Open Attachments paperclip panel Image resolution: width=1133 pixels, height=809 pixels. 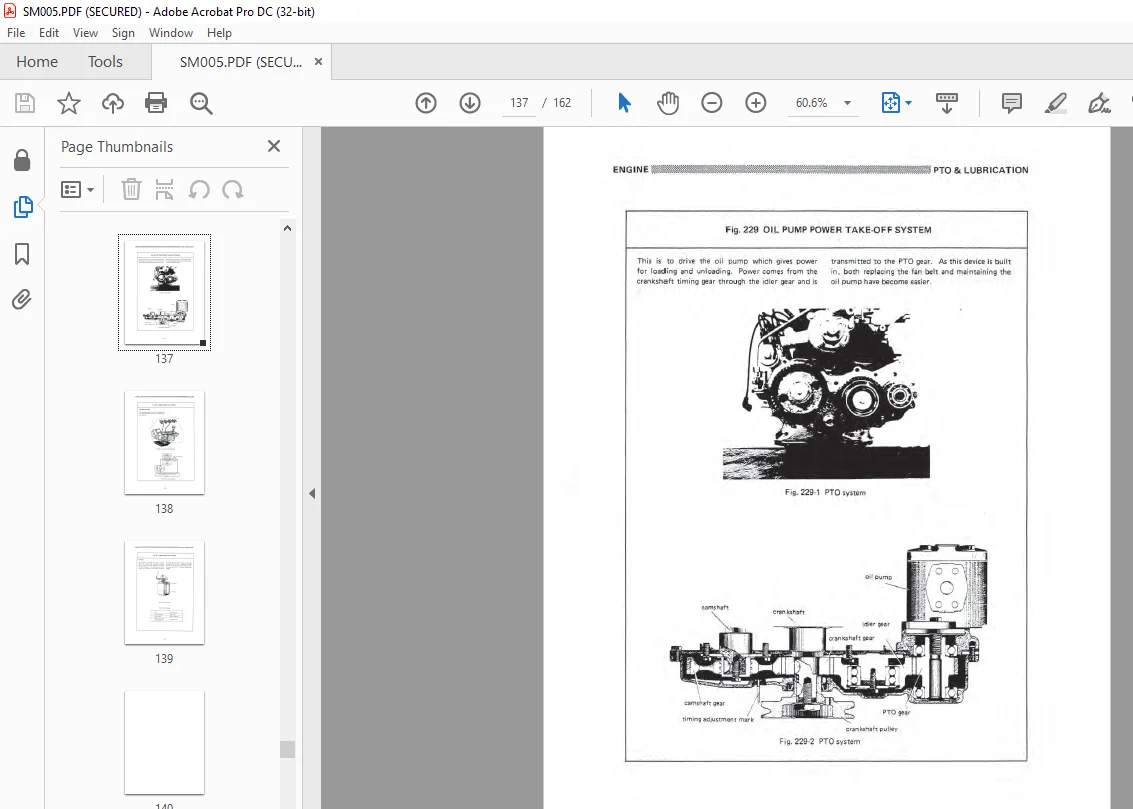click(x=22, y=299)
